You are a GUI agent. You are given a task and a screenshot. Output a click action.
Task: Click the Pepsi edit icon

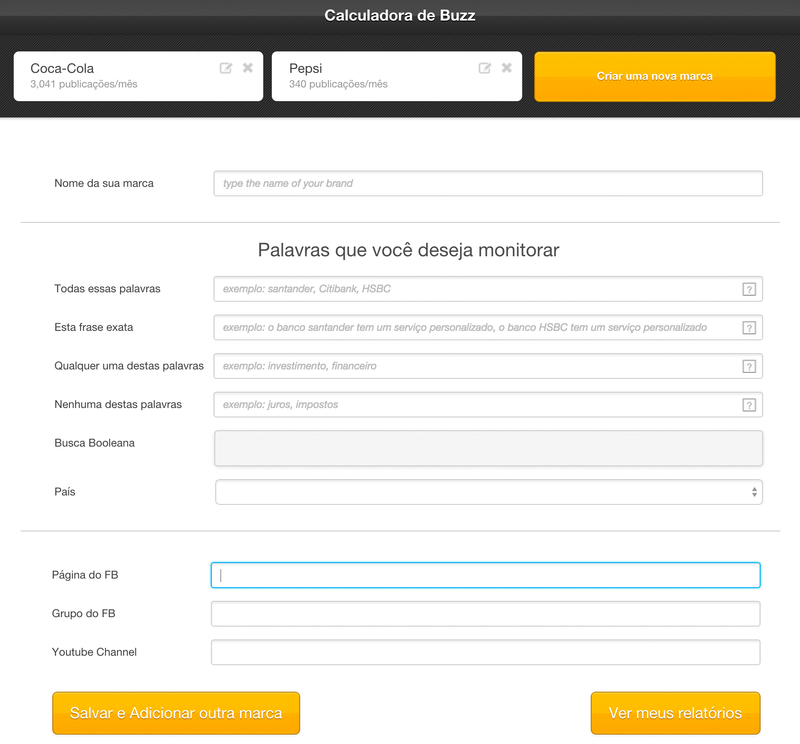[x=485, y=68]
